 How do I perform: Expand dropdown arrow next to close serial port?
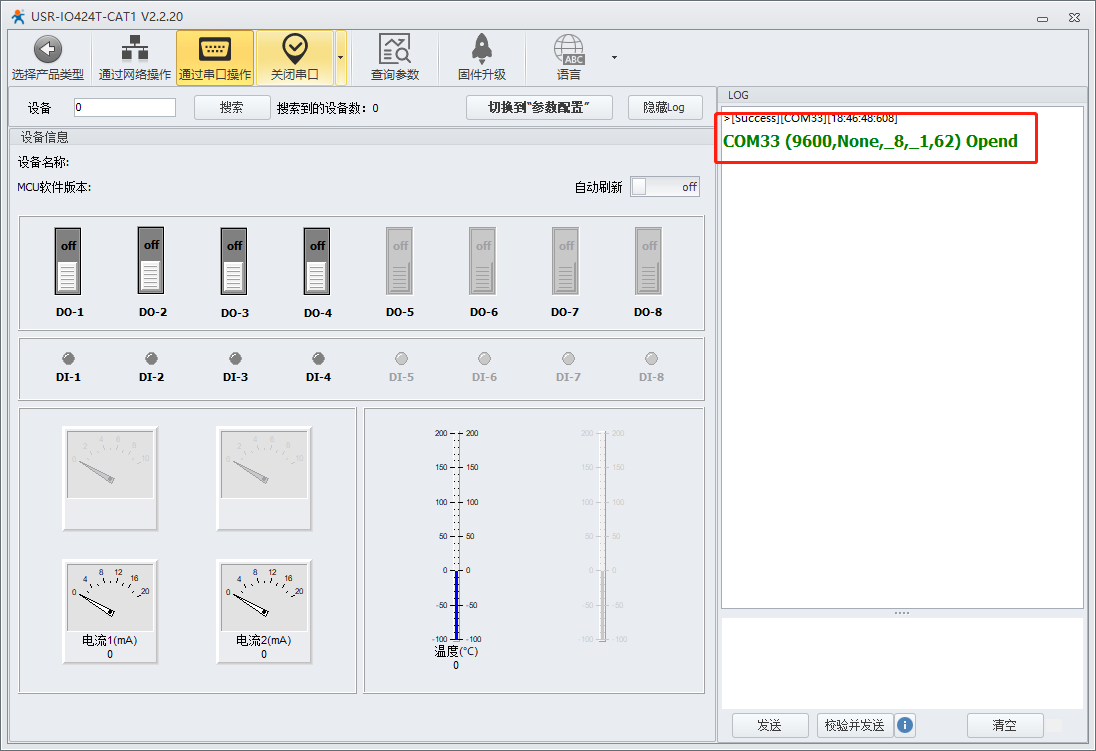tap(340, 57)
